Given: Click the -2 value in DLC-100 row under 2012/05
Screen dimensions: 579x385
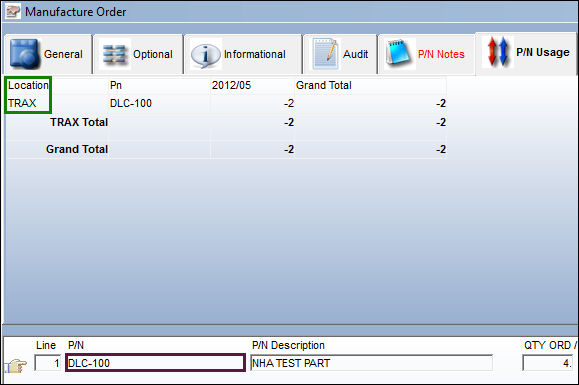Looking at the screenshot, I should tap(289, 103).
